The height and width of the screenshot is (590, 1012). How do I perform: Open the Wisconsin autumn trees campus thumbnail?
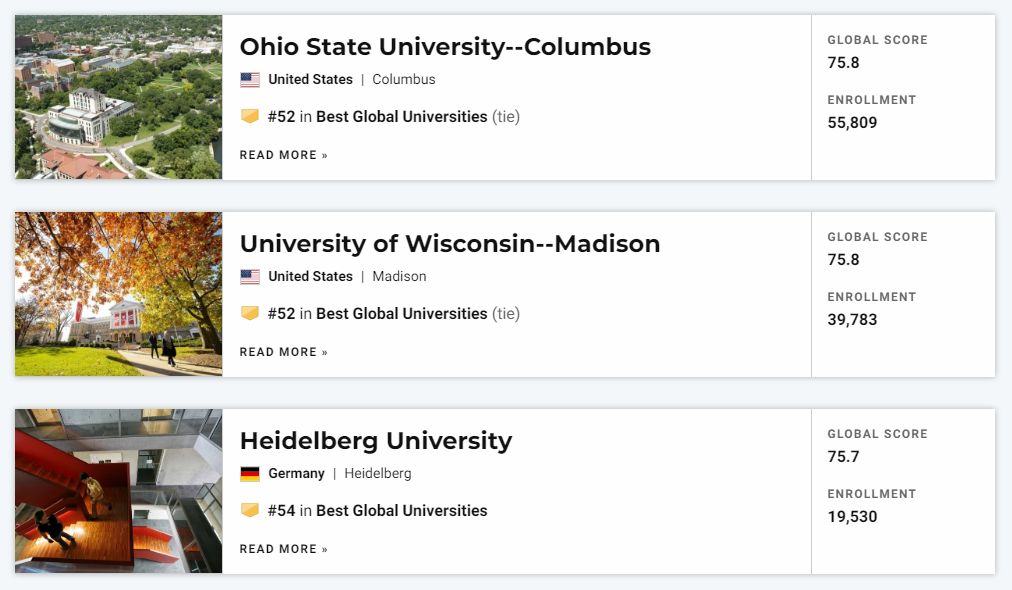pyautogui.click(x=119, y=294)
